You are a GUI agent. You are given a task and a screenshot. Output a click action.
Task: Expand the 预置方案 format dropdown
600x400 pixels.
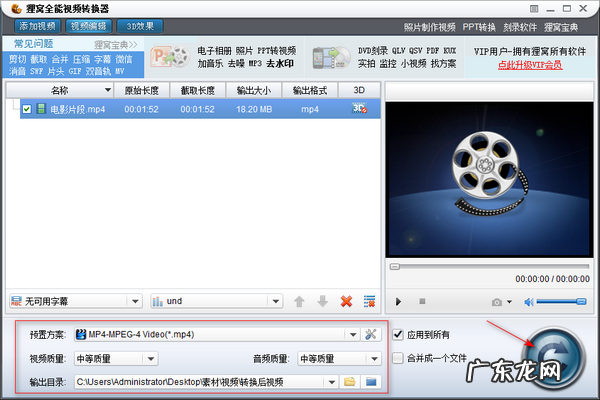[351, 334]
